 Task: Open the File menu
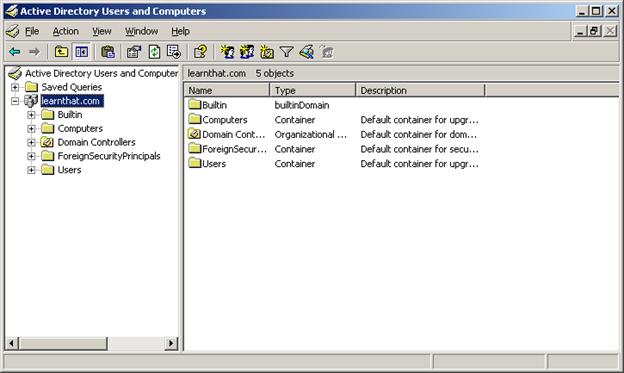pyautogui.click(x=32, y=31)
